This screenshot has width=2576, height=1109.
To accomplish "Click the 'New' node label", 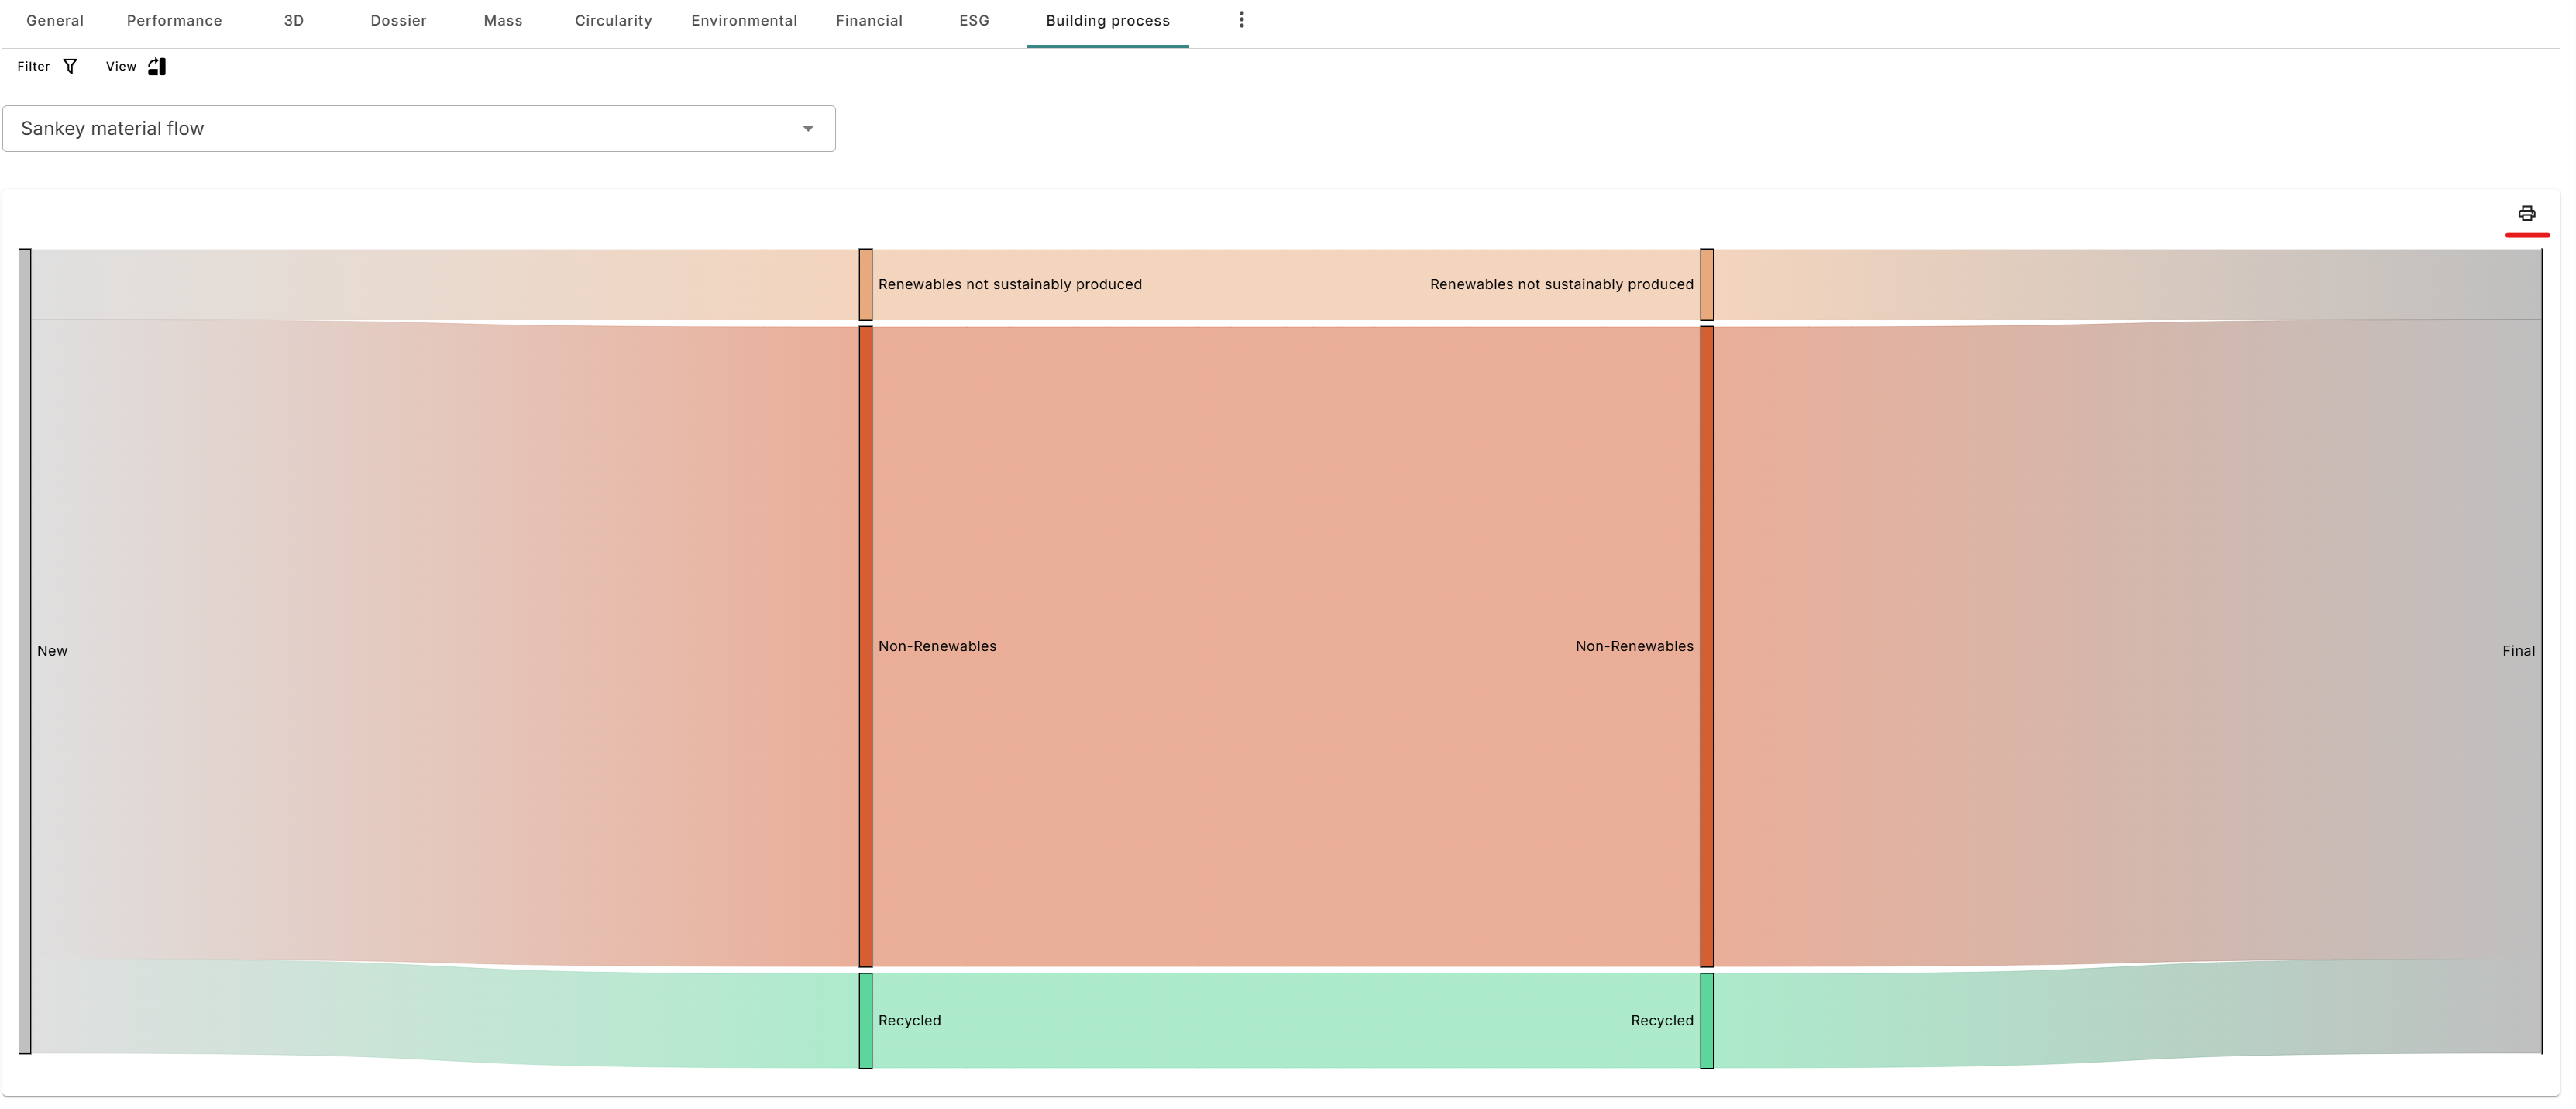I will coord(52,651).
